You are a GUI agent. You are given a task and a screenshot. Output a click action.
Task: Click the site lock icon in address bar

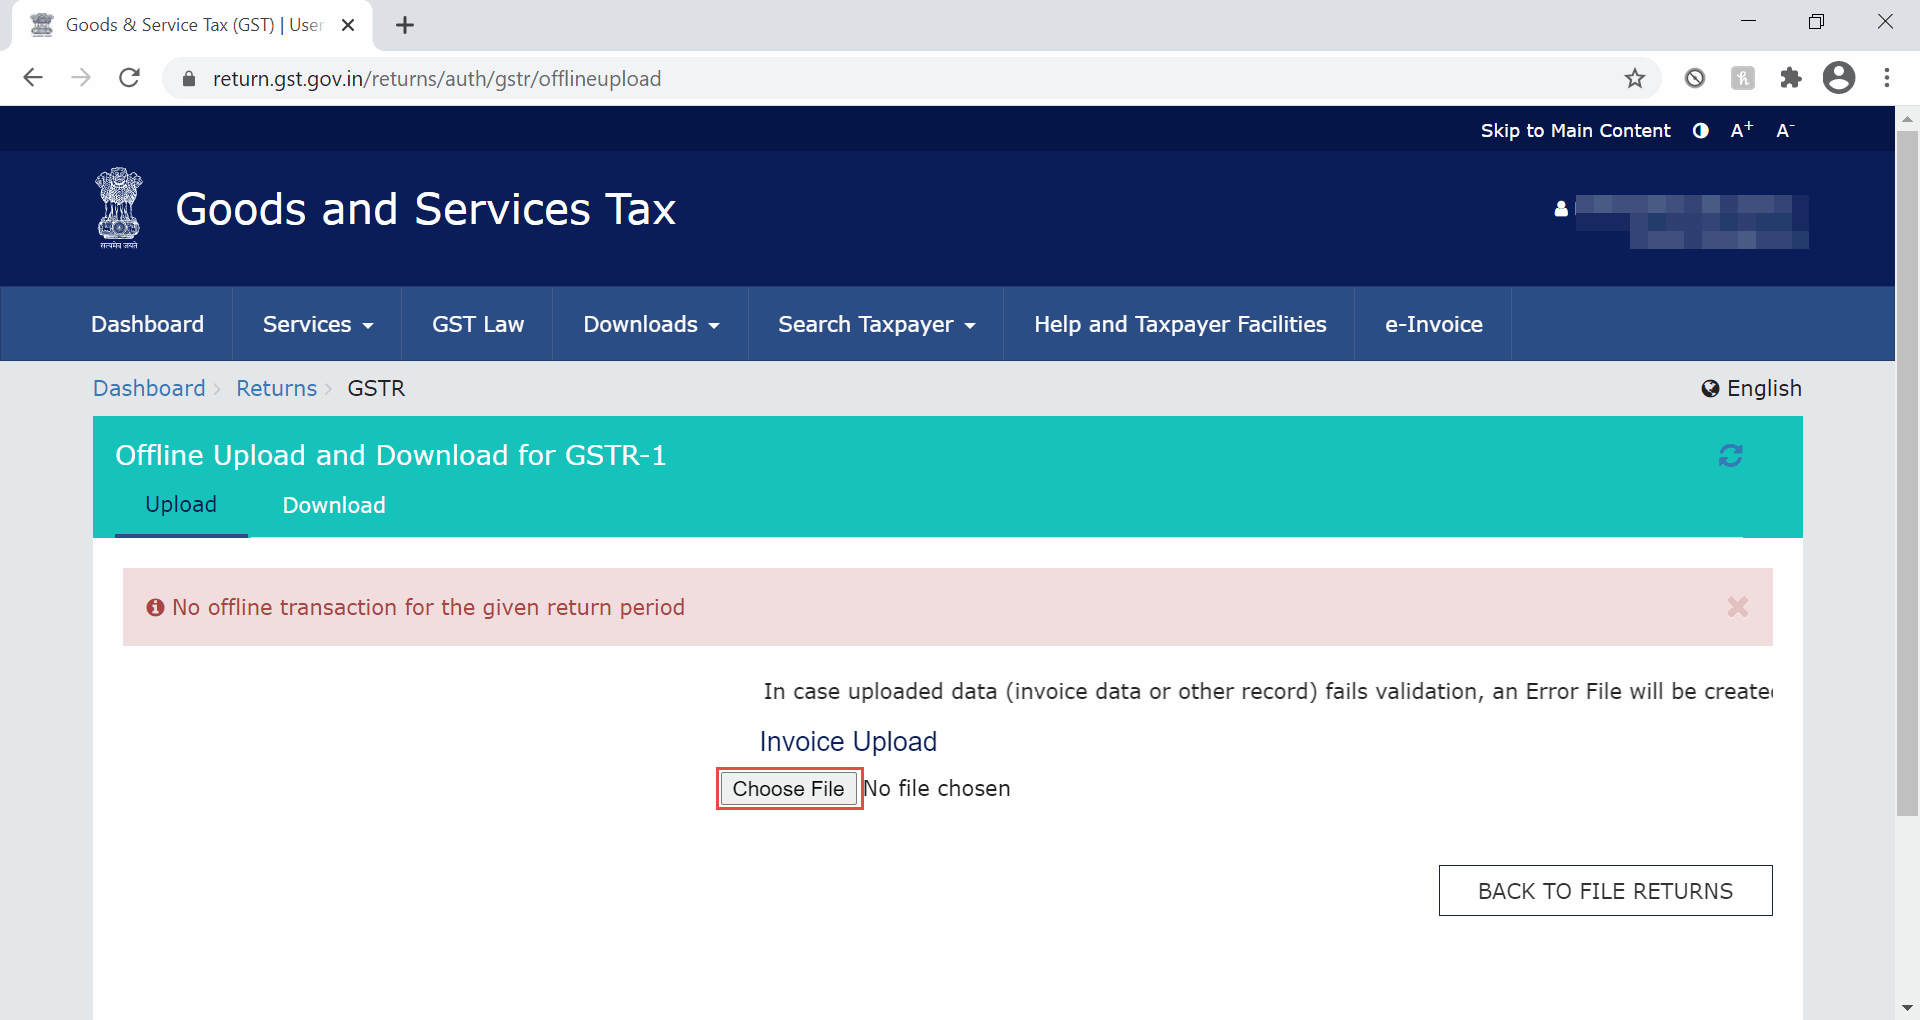point(188,79)
